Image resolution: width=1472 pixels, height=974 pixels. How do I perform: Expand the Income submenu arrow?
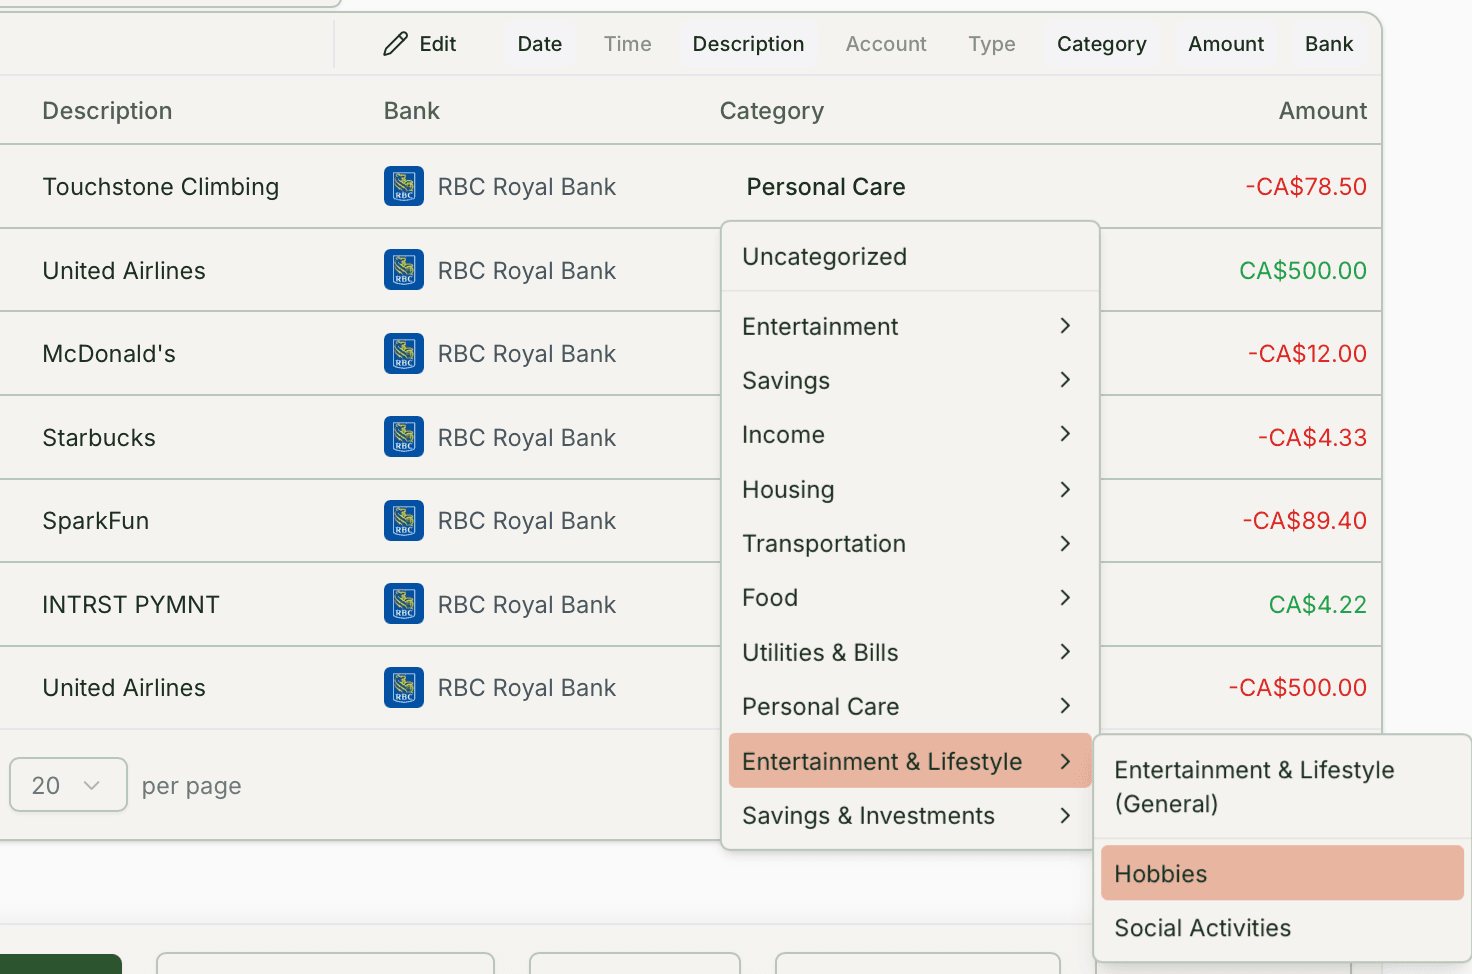(1065, 434)
